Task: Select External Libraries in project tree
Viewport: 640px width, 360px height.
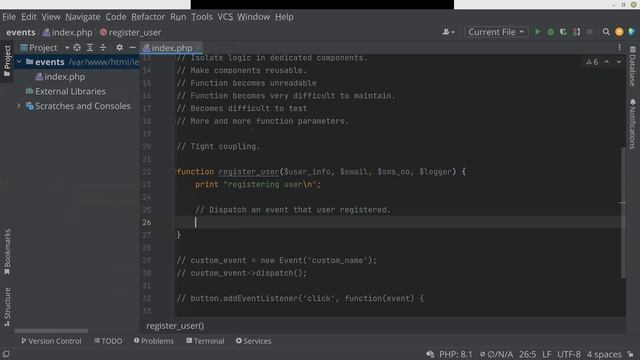Action: (x=65, y=91)
